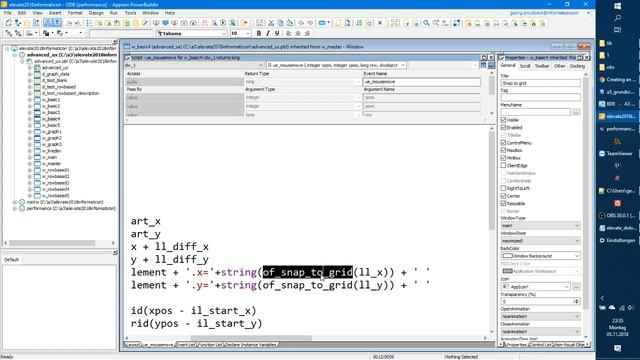Open the Design menu
The height and width of the screenshot is (360, 640).
tap(96, 13)
